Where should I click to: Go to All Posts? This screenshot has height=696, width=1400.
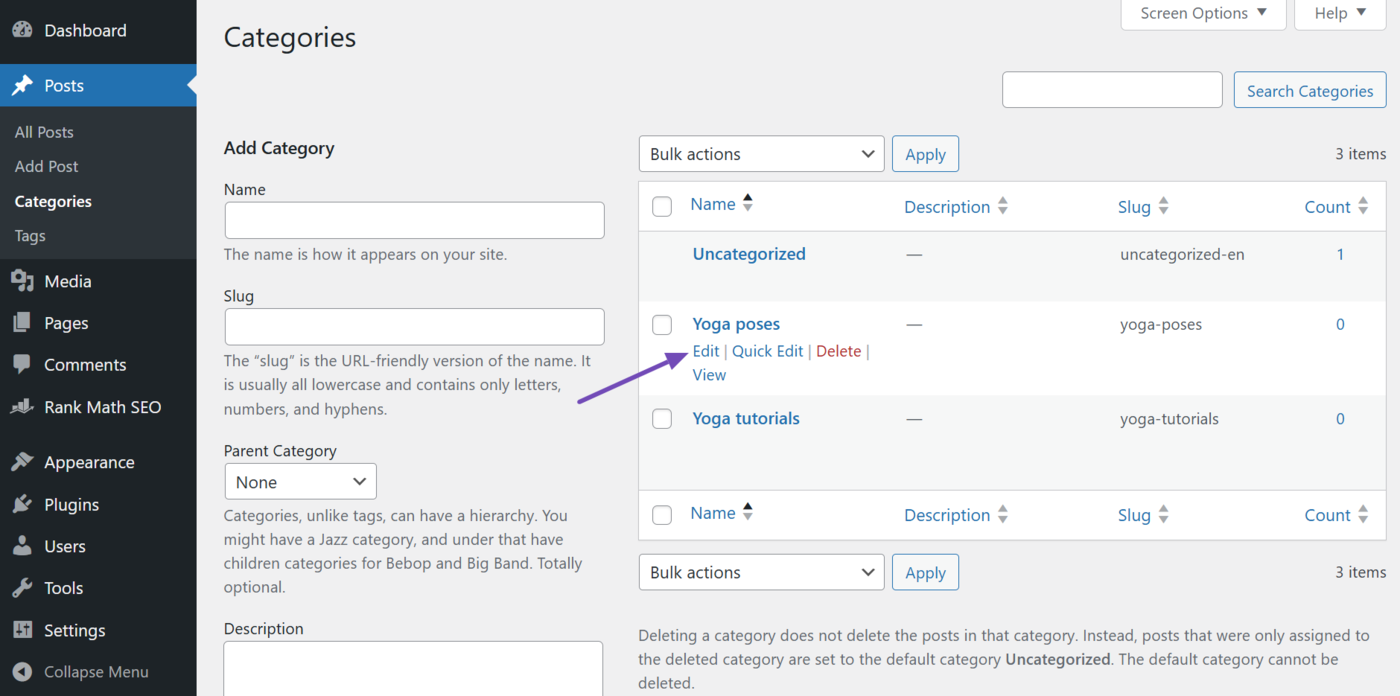pos(44,131)
